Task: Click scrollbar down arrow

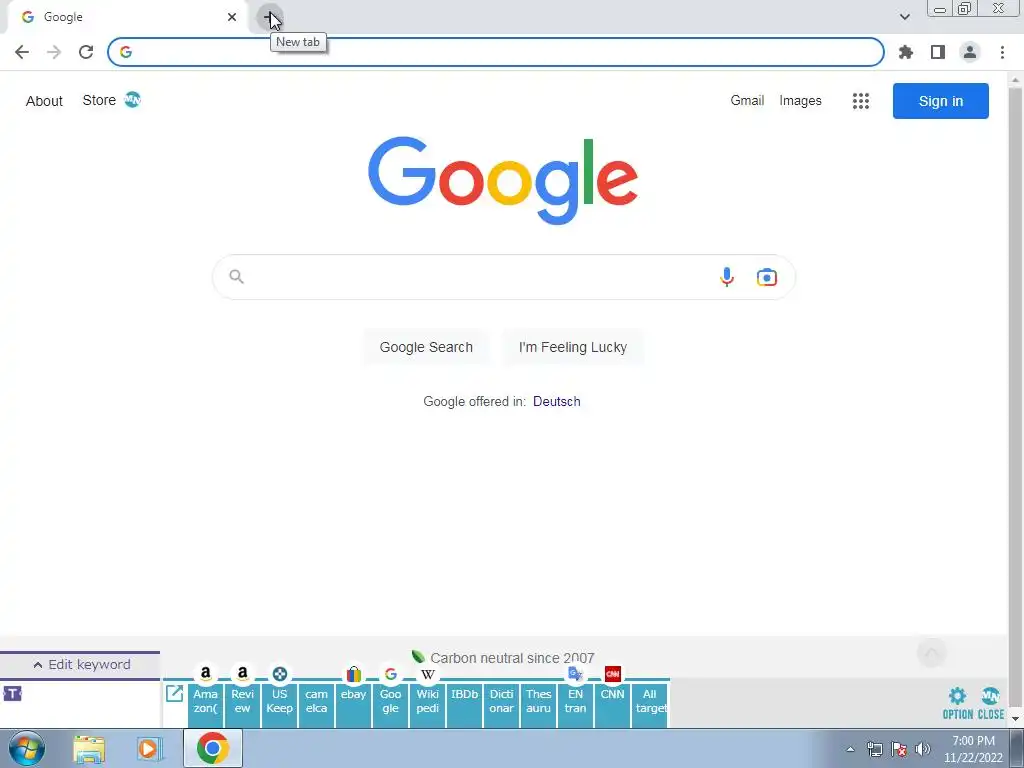Action: tap(1015, 718)
